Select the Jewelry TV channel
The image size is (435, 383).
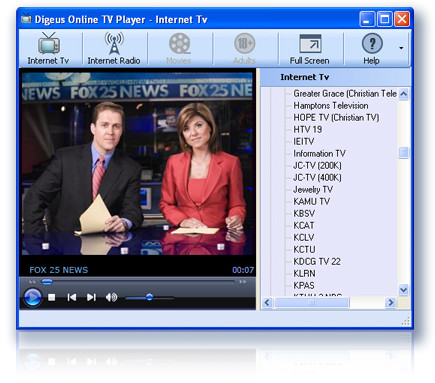point(313,190)
